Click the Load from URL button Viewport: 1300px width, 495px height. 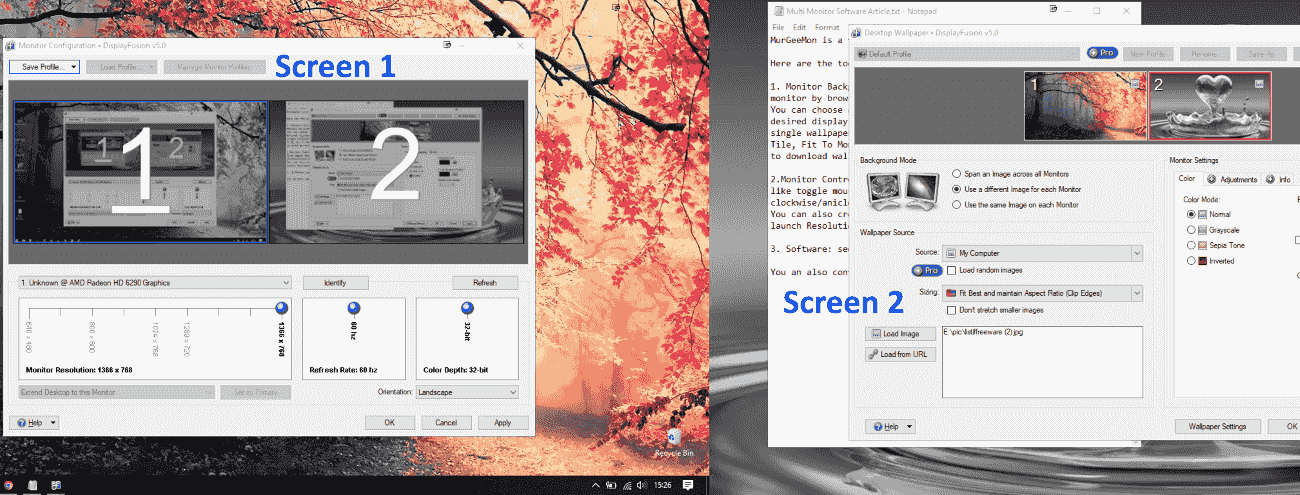[x=901, y=354]
